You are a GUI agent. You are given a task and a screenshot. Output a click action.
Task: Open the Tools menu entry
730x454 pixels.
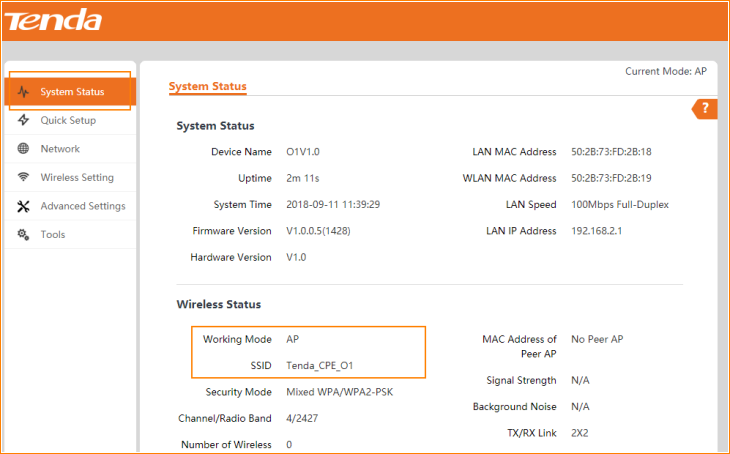tap(53, 234)
